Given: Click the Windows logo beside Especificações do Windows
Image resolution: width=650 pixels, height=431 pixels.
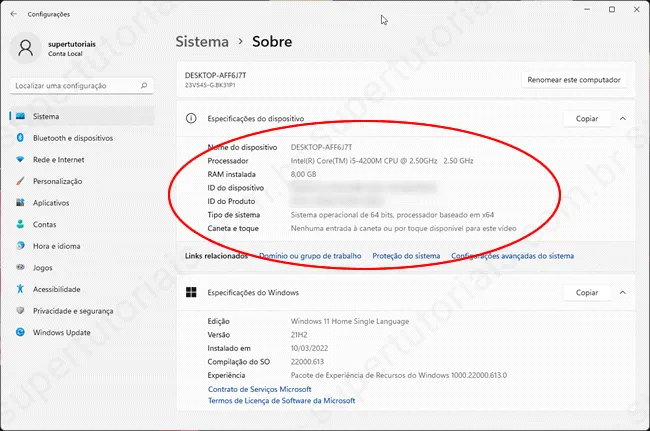Looking at the screenshot, I should 191,293.
